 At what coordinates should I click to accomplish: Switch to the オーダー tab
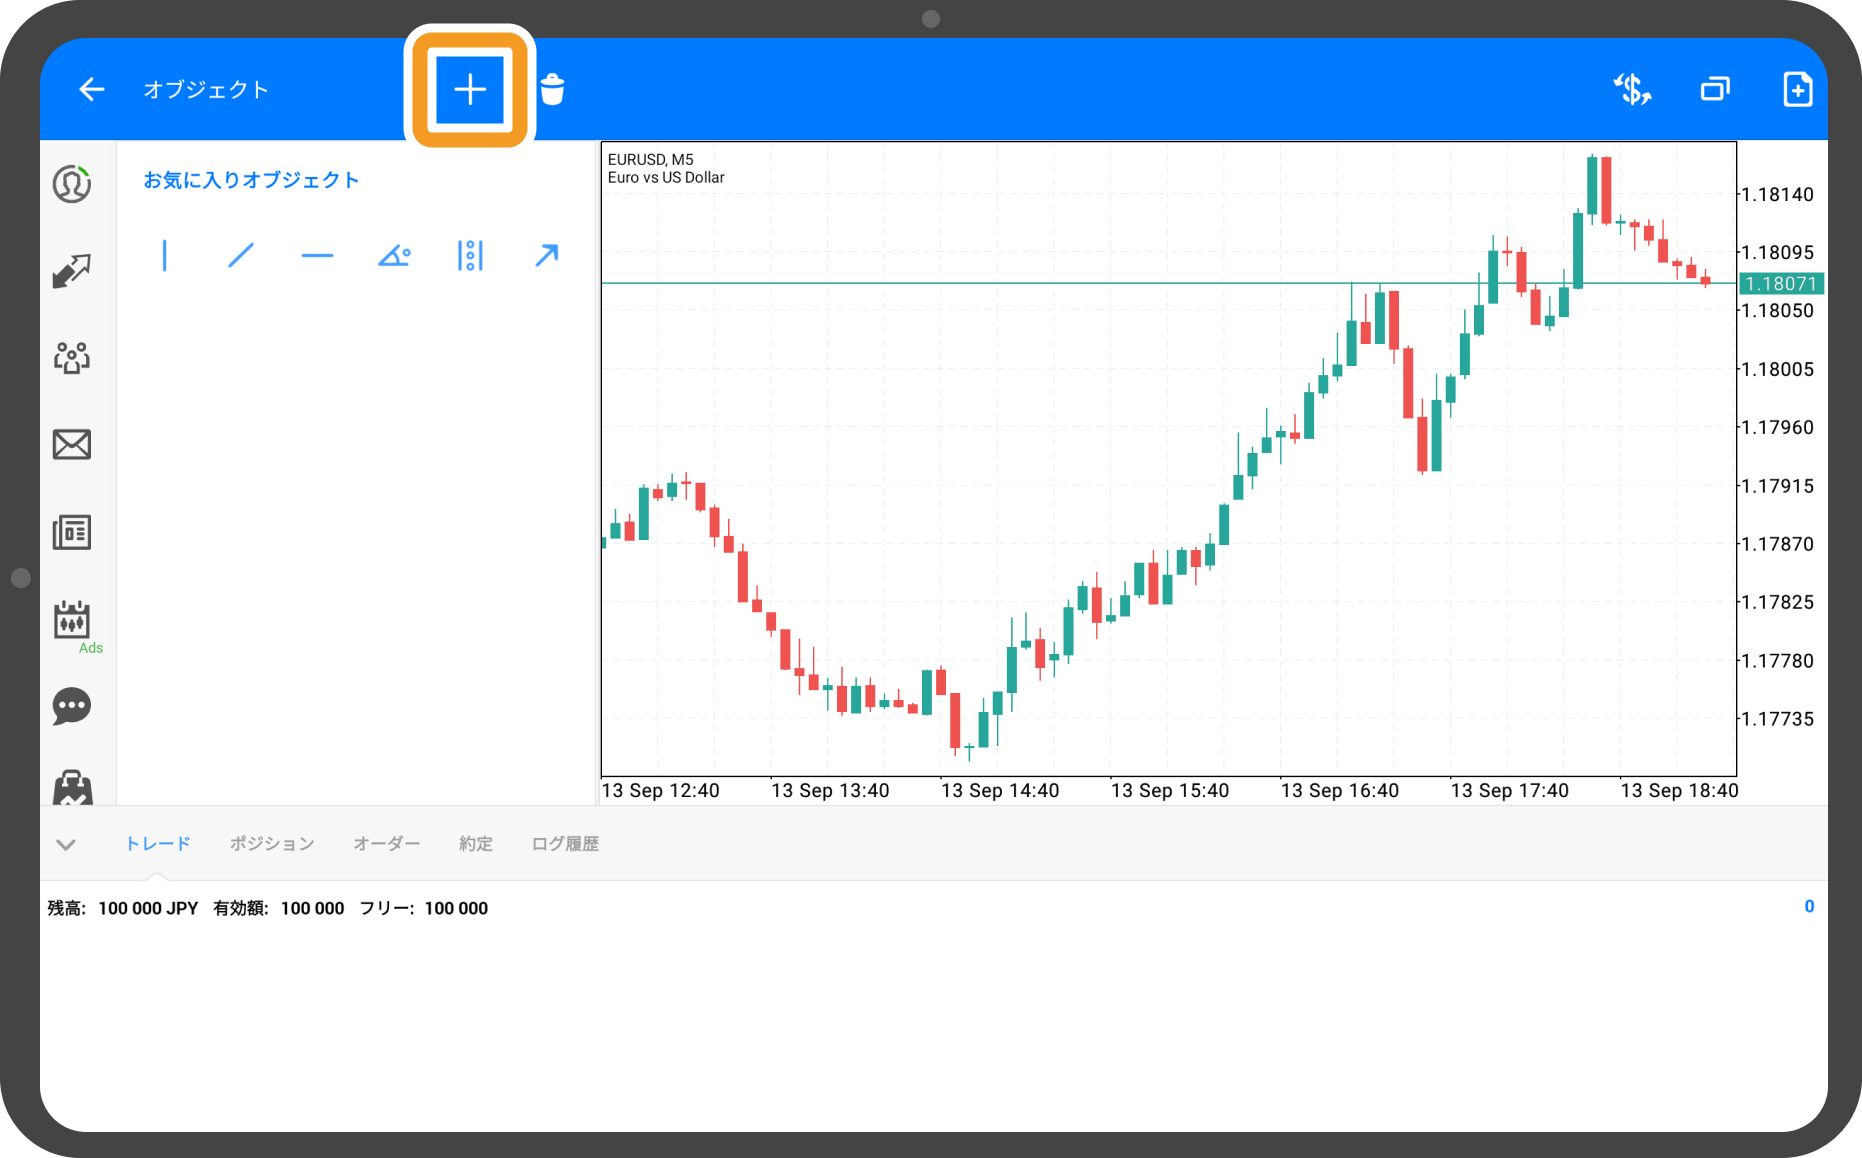point(386,844)
